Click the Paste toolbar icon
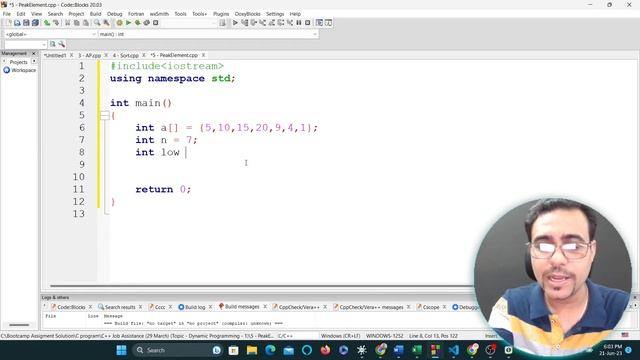The height and width of the screenshot is (360, 640). [x=85, y=23]
